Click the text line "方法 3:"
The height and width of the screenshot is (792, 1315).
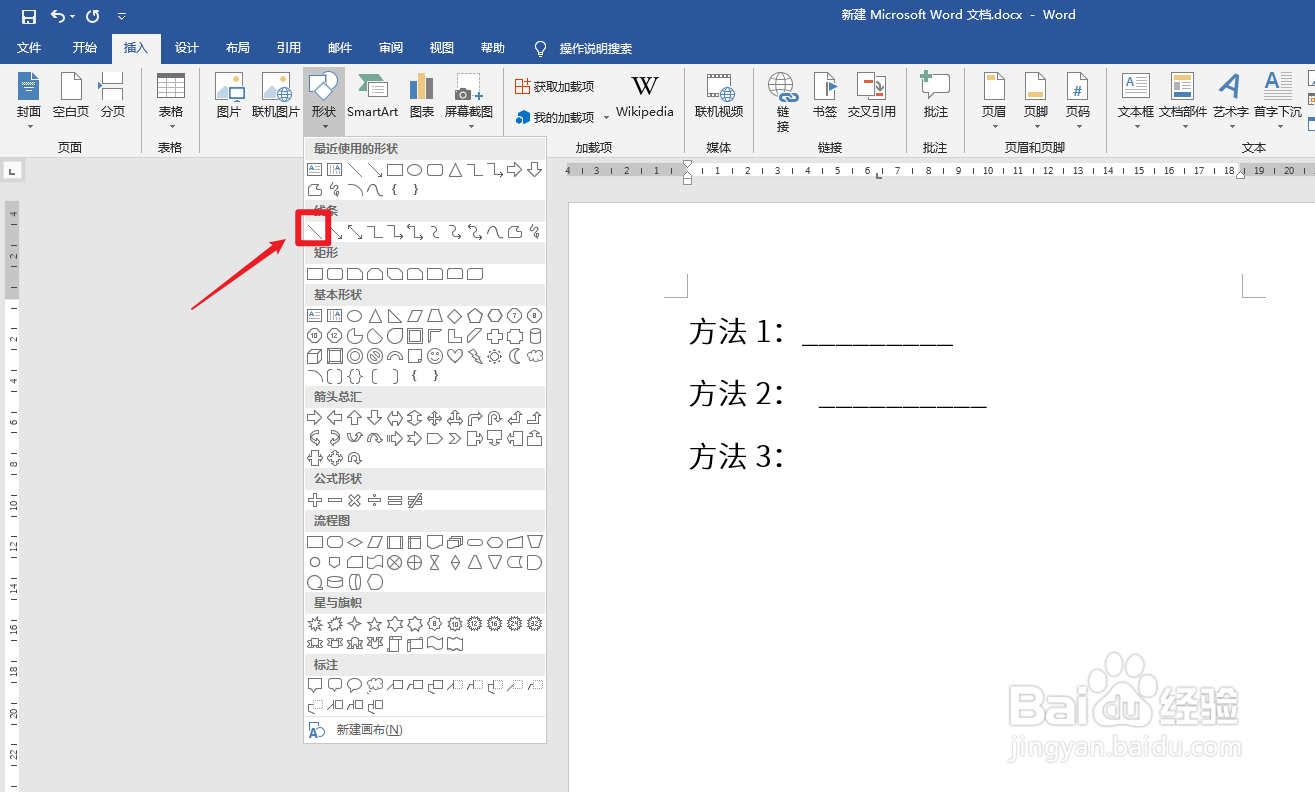[736, 457]
